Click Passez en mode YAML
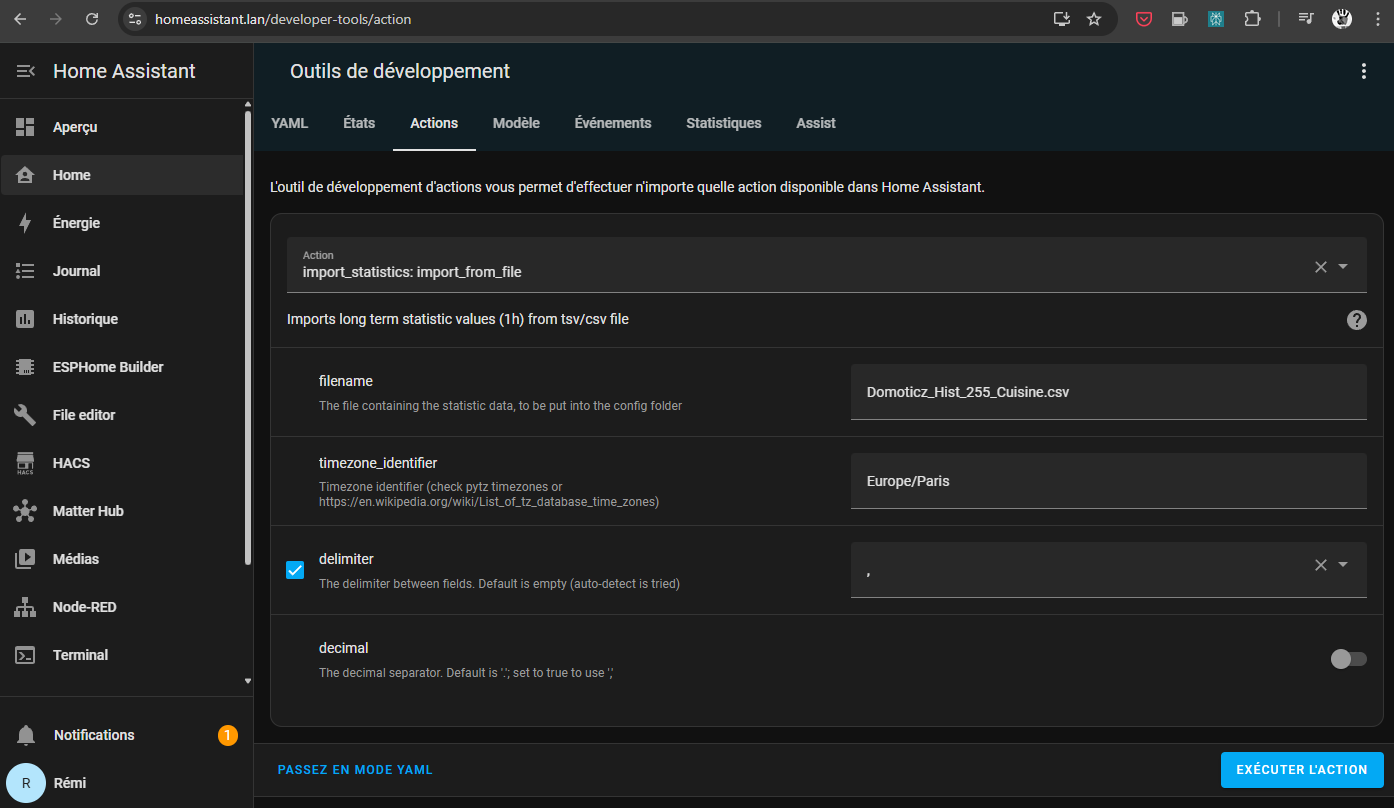 coord(355,770)
